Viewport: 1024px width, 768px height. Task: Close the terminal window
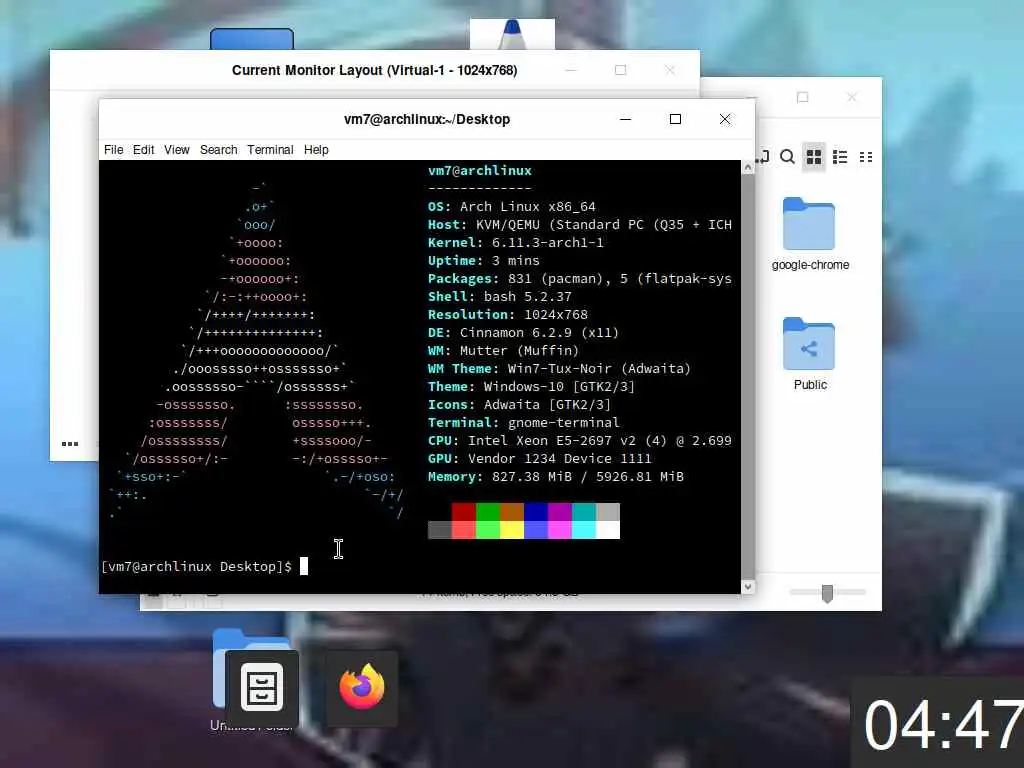point(725,119)
